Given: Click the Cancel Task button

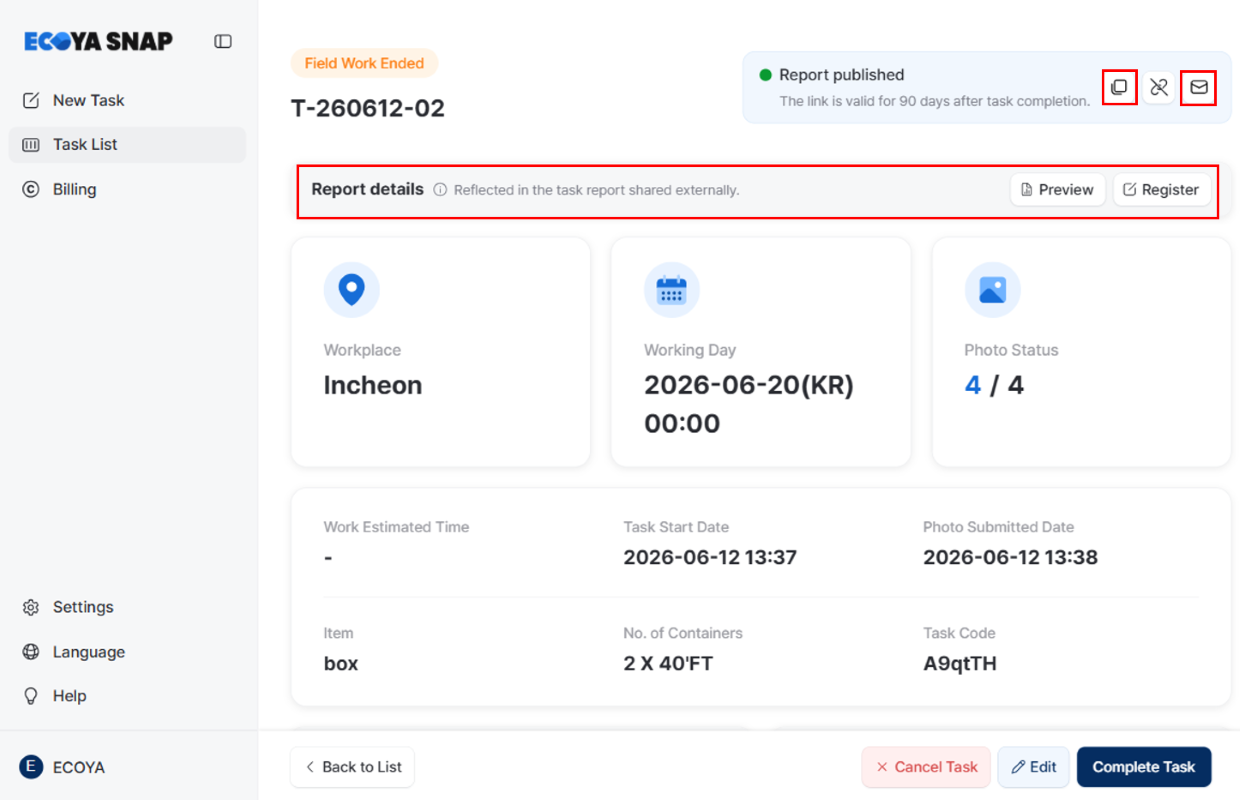Looking at the screenshot, I should coord(926,767).
